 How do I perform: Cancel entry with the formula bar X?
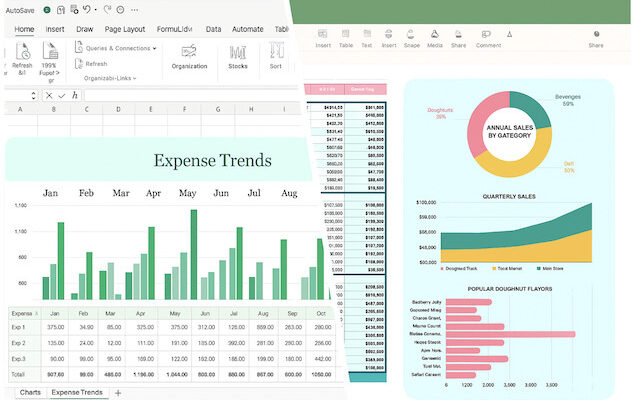49,96
